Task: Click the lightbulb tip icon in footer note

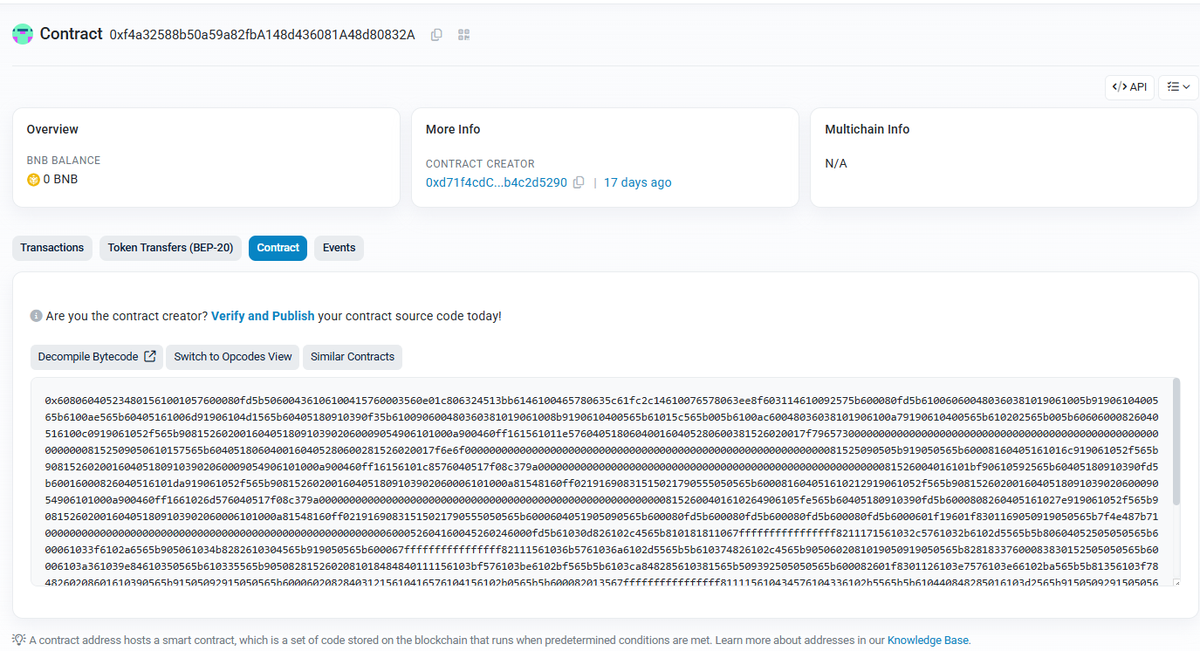Action: click(18, 639)
